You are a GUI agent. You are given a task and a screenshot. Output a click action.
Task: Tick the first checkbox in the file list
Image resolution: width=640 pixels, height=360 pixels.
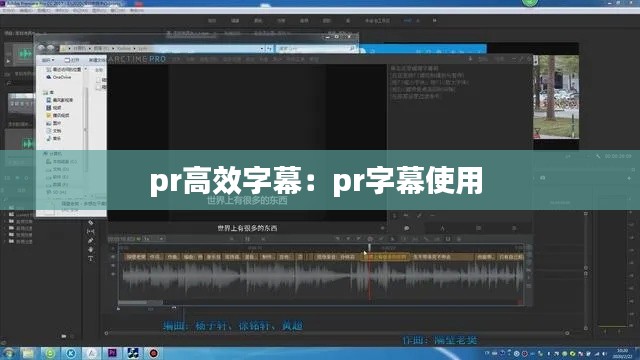point(99,80)
